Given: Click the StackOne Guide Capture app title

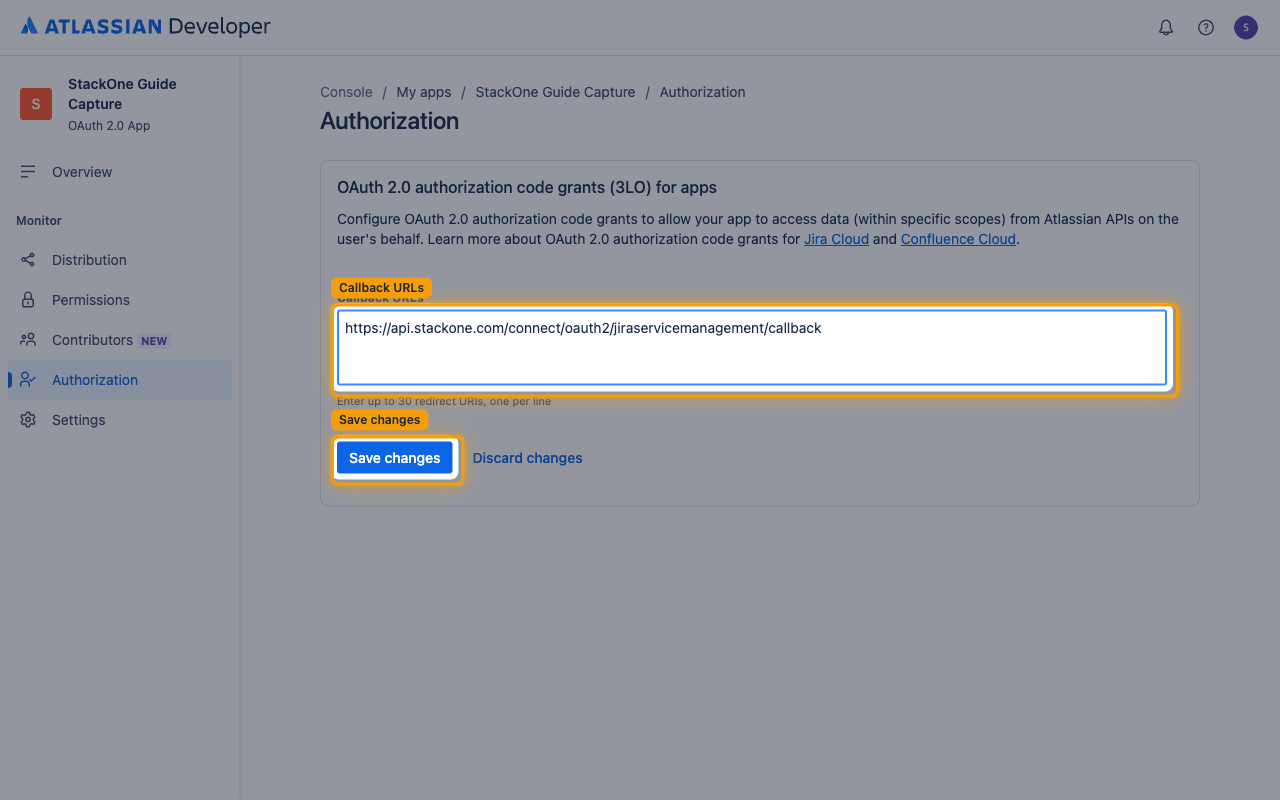Looking at the screenshot, I should [122, 94].
